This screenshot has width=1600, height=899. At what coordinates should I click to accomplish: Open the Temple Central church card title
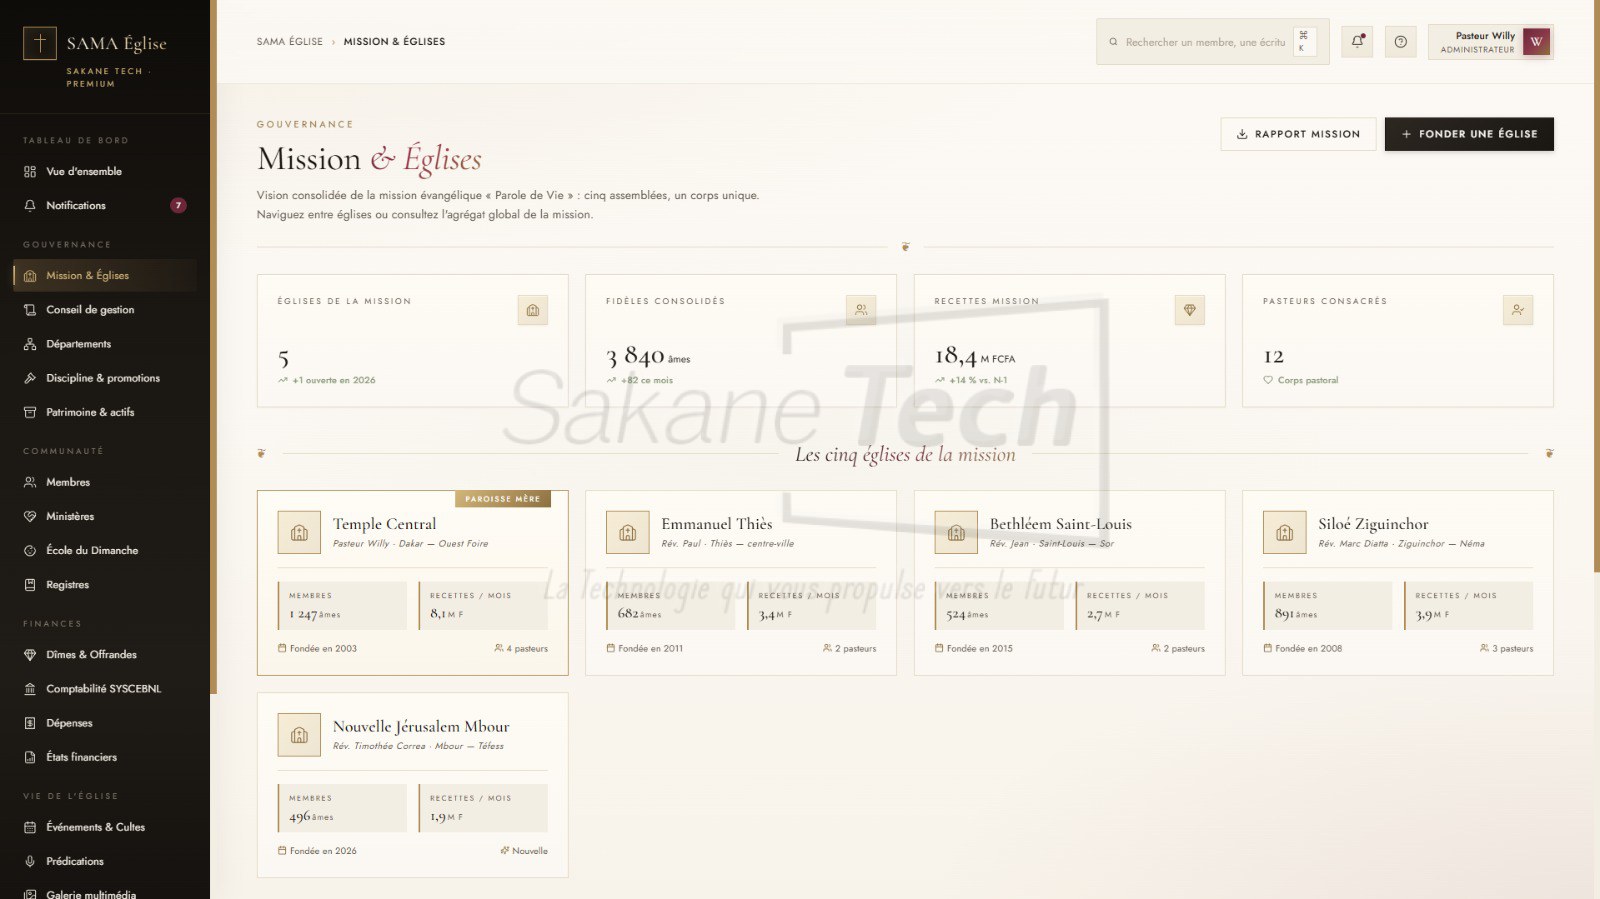(x=384, y=524)
